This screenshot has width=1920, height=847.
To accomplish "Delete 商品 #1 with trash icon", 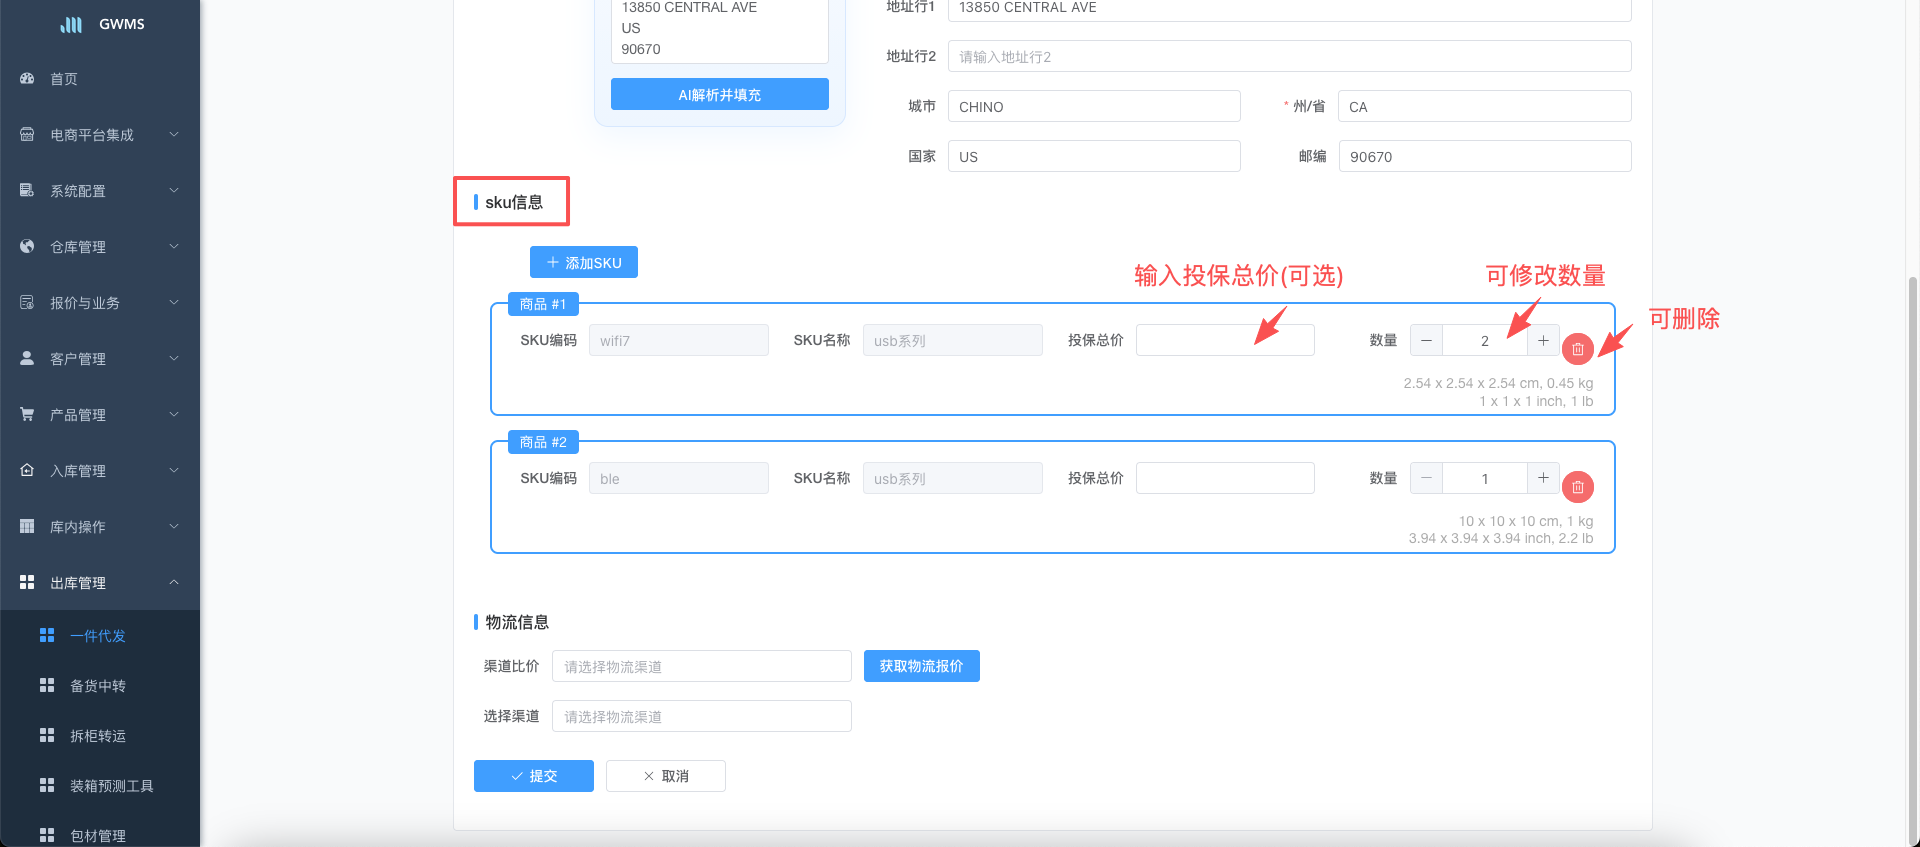I will click(x=1578, y=349).
